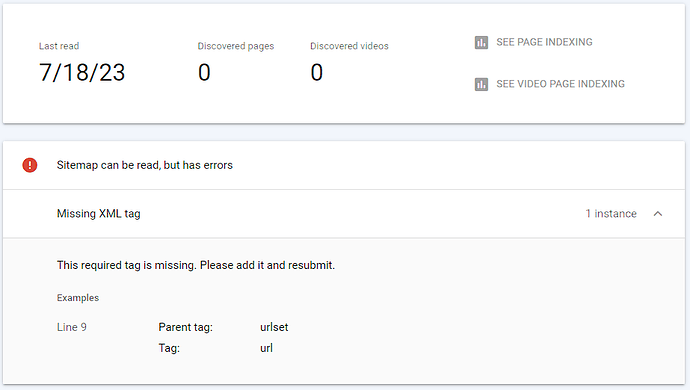Click the "1 instance" count

tap(611, 214)
